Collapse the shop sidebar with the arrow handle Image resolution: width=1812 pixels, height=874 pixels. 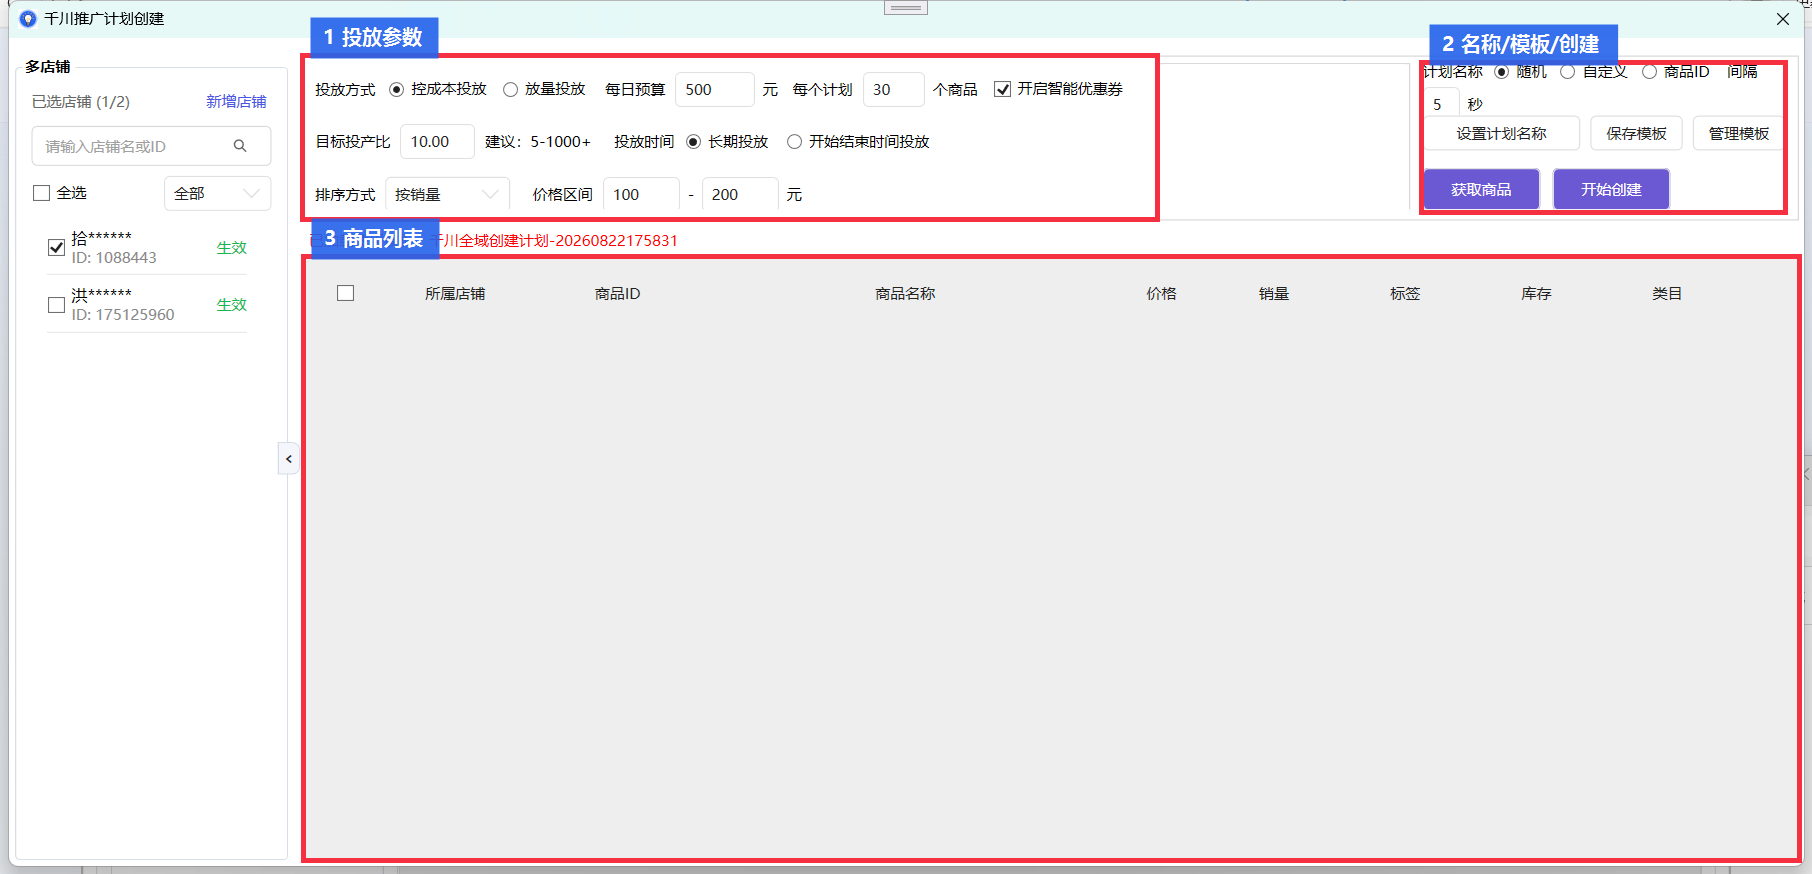pos(289,459)
